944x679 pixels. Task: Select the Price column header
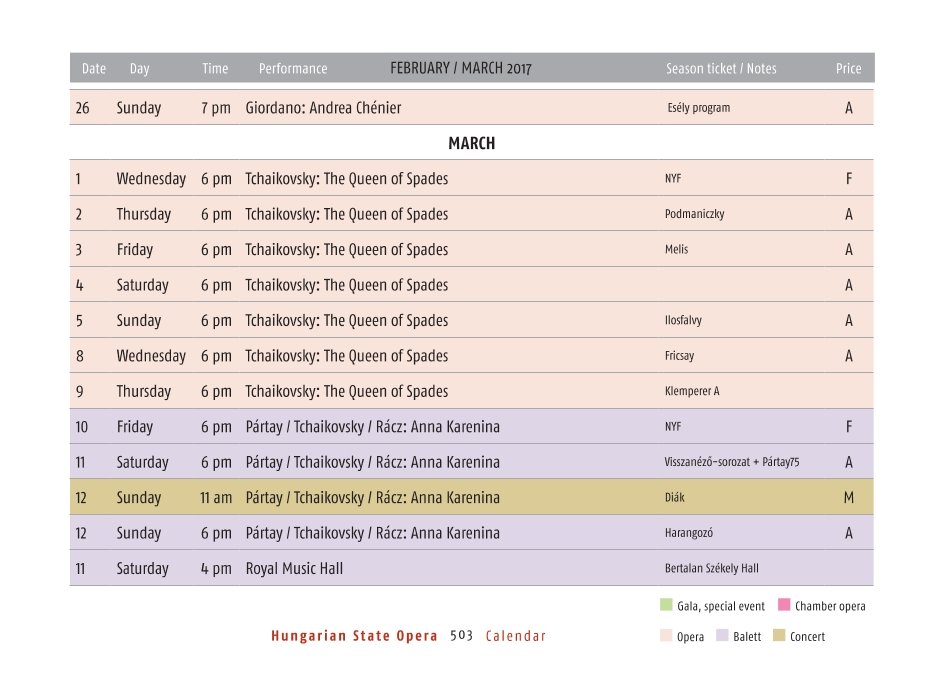click(x=848, y=69)
